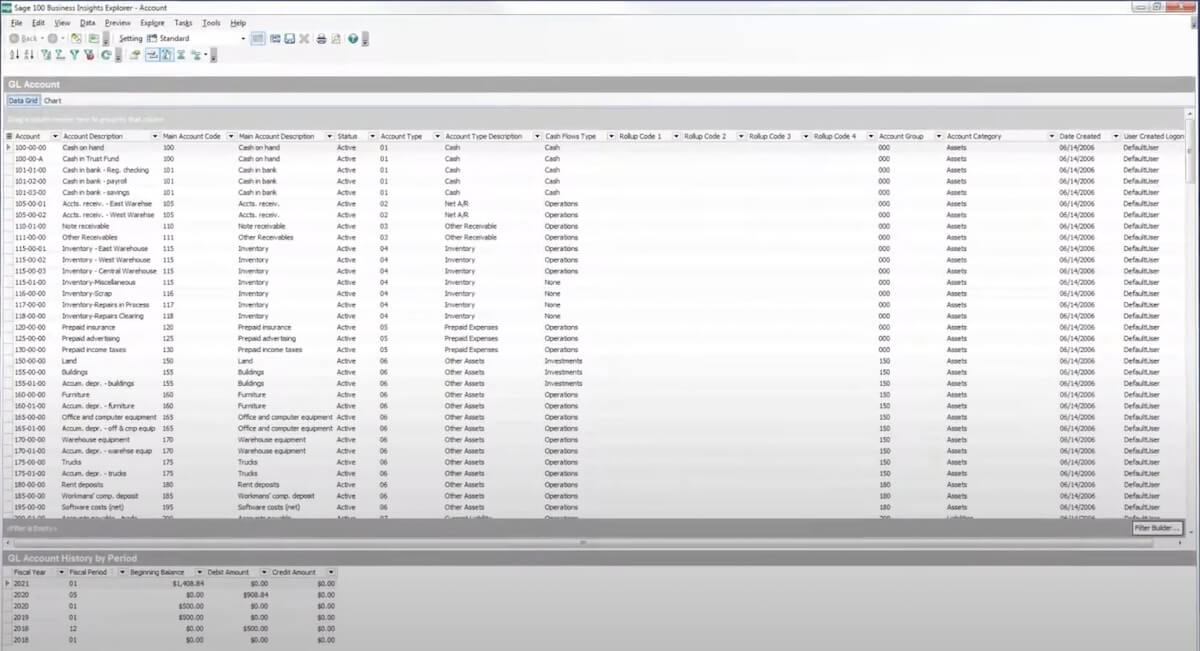This screenshot has width=1200, height=651.
Task: Click the Setting views icon beside Standard
Action: [153, 38]
